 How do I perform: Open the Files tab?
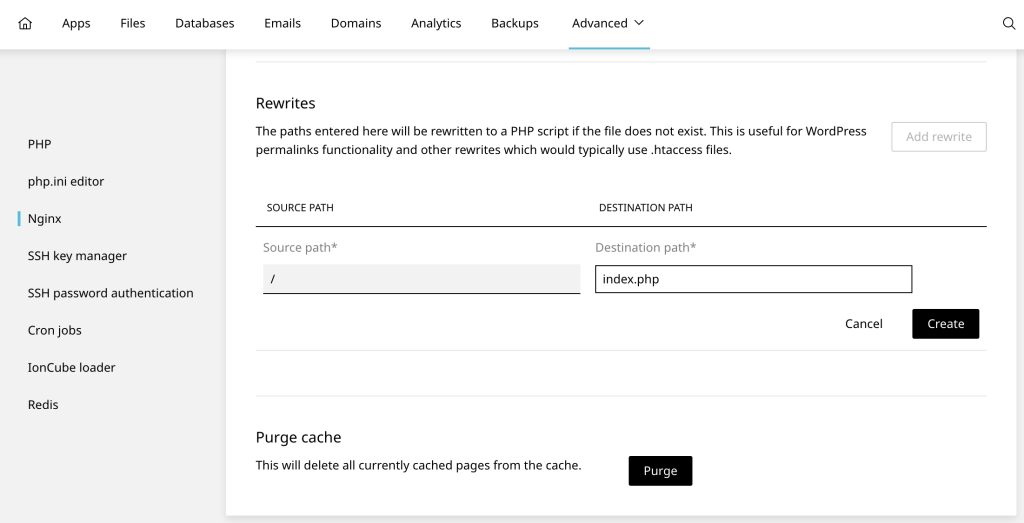coord(133,24)
